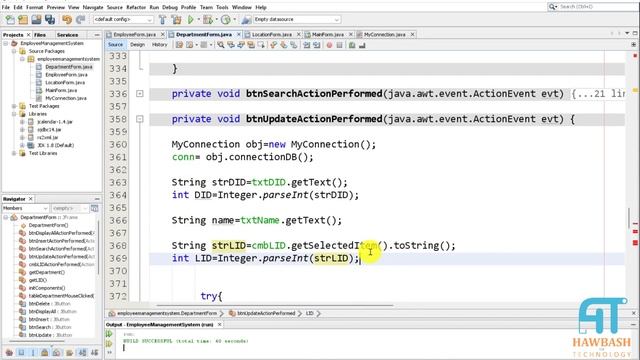
Task: Toggle Sort by Source in navigator
Action: tap(95, 352)
